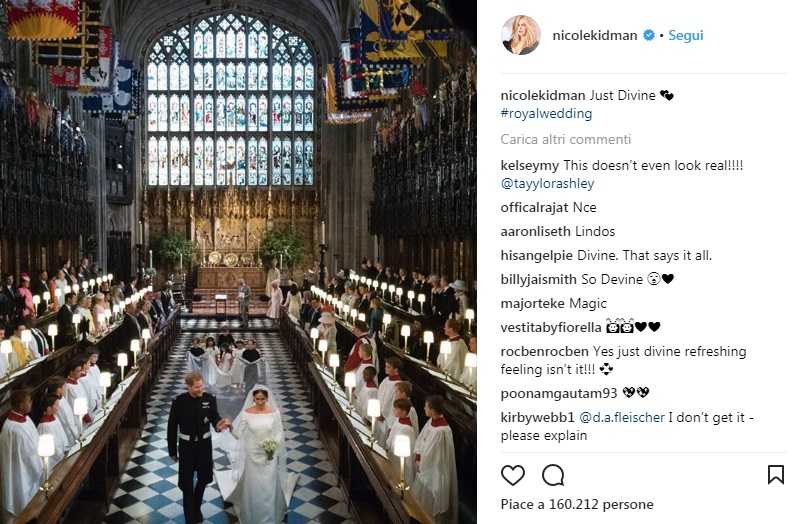Open nicolekidman's profile picture avatar

(521, 35)
